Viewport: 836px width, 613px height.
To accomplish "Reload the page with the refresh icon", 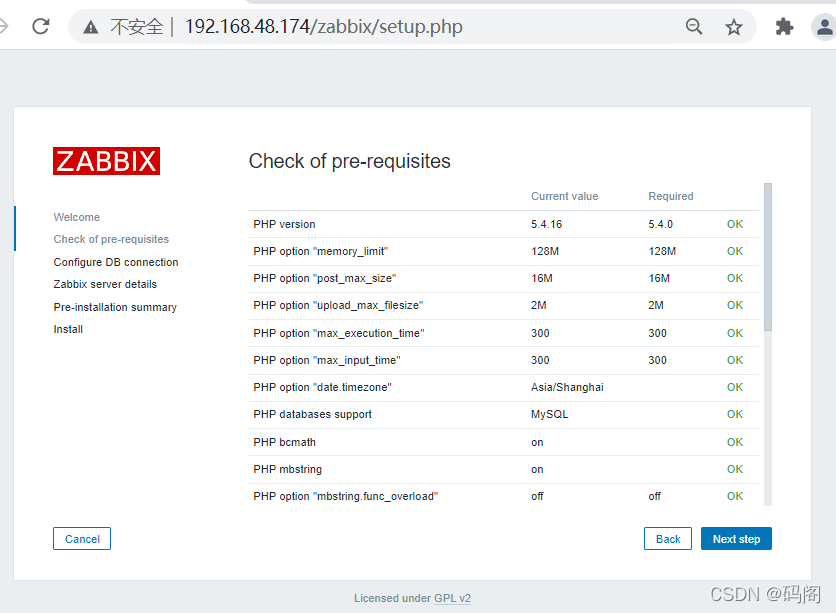I will coord(41,26).
